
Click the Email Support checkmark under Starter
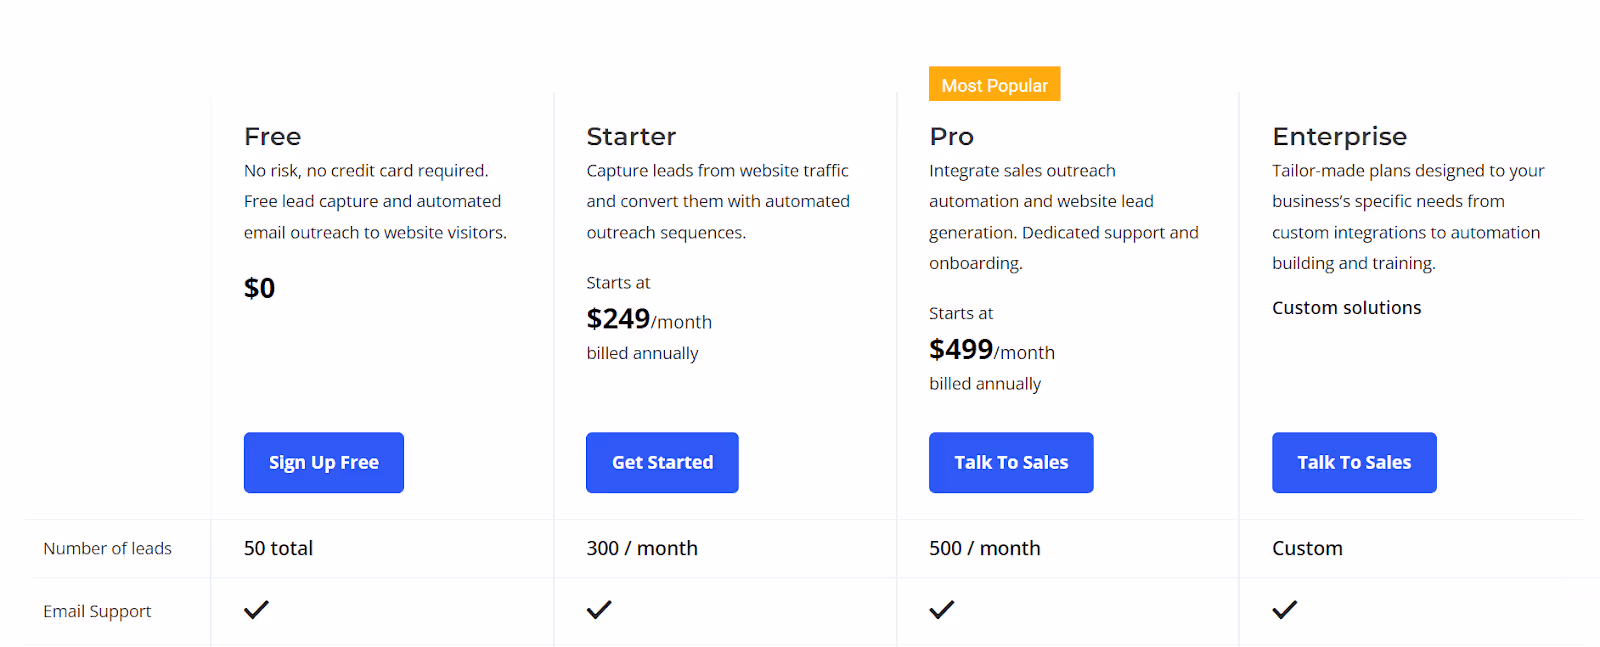coord(598,610)
